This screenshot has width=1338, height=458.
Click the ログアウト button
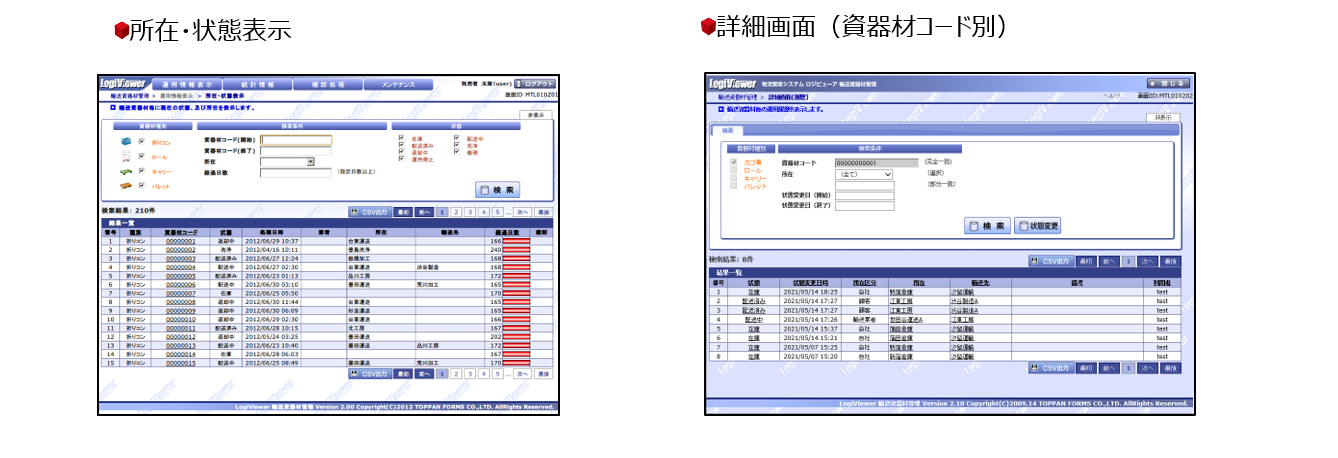pos(535,84)
